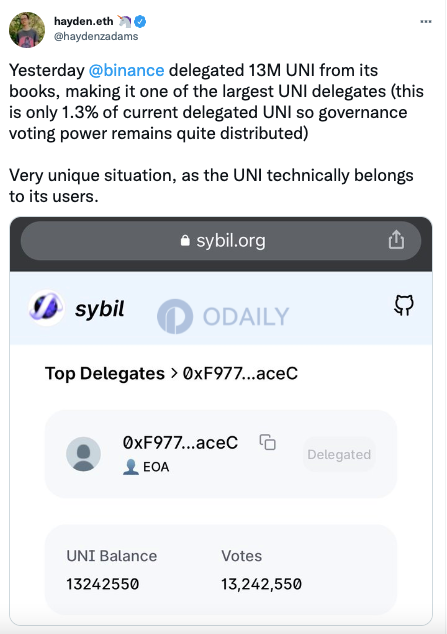The image size is (447, 634).
Task: Click the share icon in address bar
Action: point(396,240)
